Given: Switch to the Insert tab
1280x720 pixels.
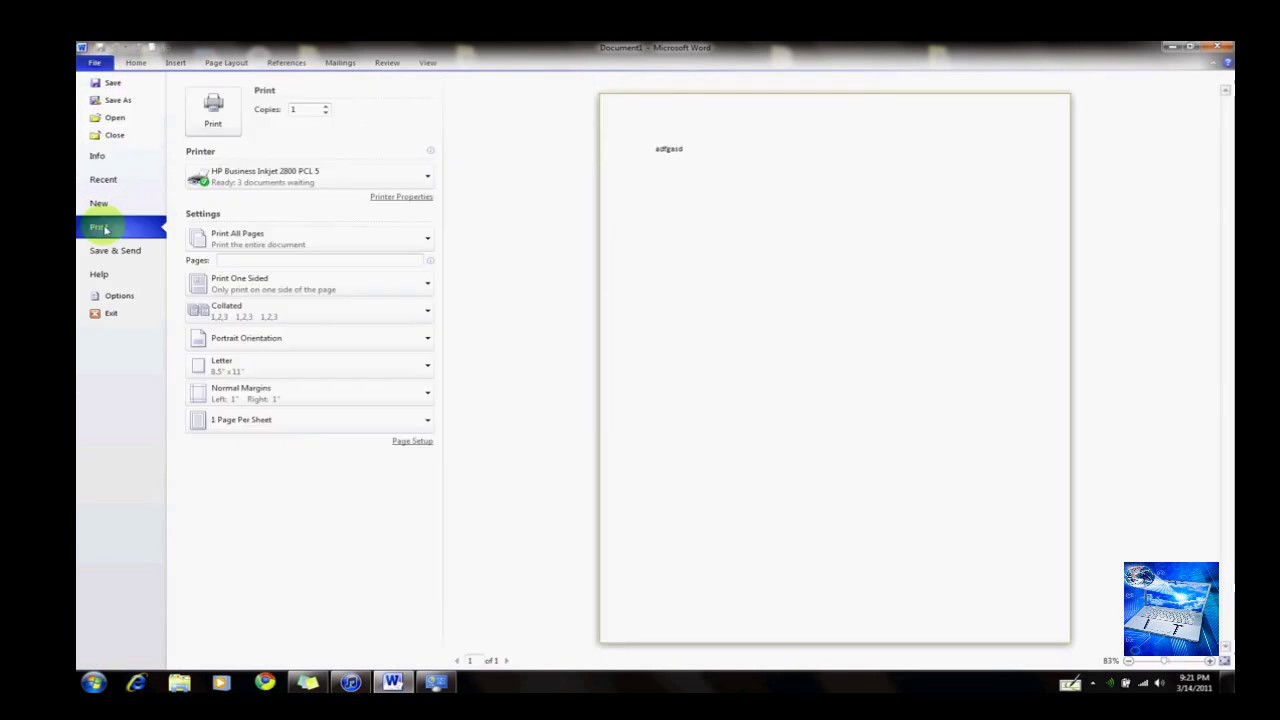Looking at the screenshot, I should (x=176, y=63).
